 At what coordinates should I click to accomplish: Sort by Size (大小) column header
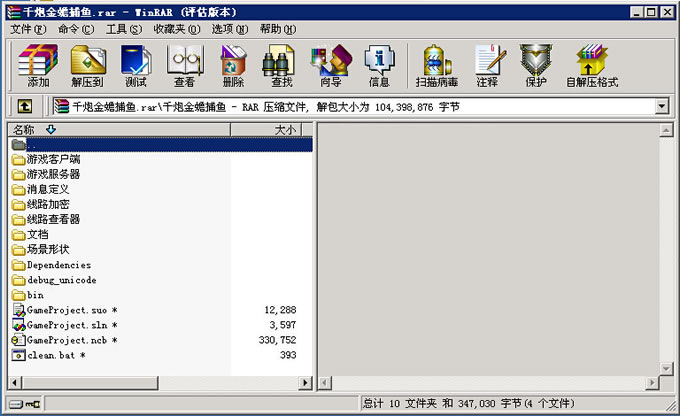pyautogui.click(x=284, y=130)
